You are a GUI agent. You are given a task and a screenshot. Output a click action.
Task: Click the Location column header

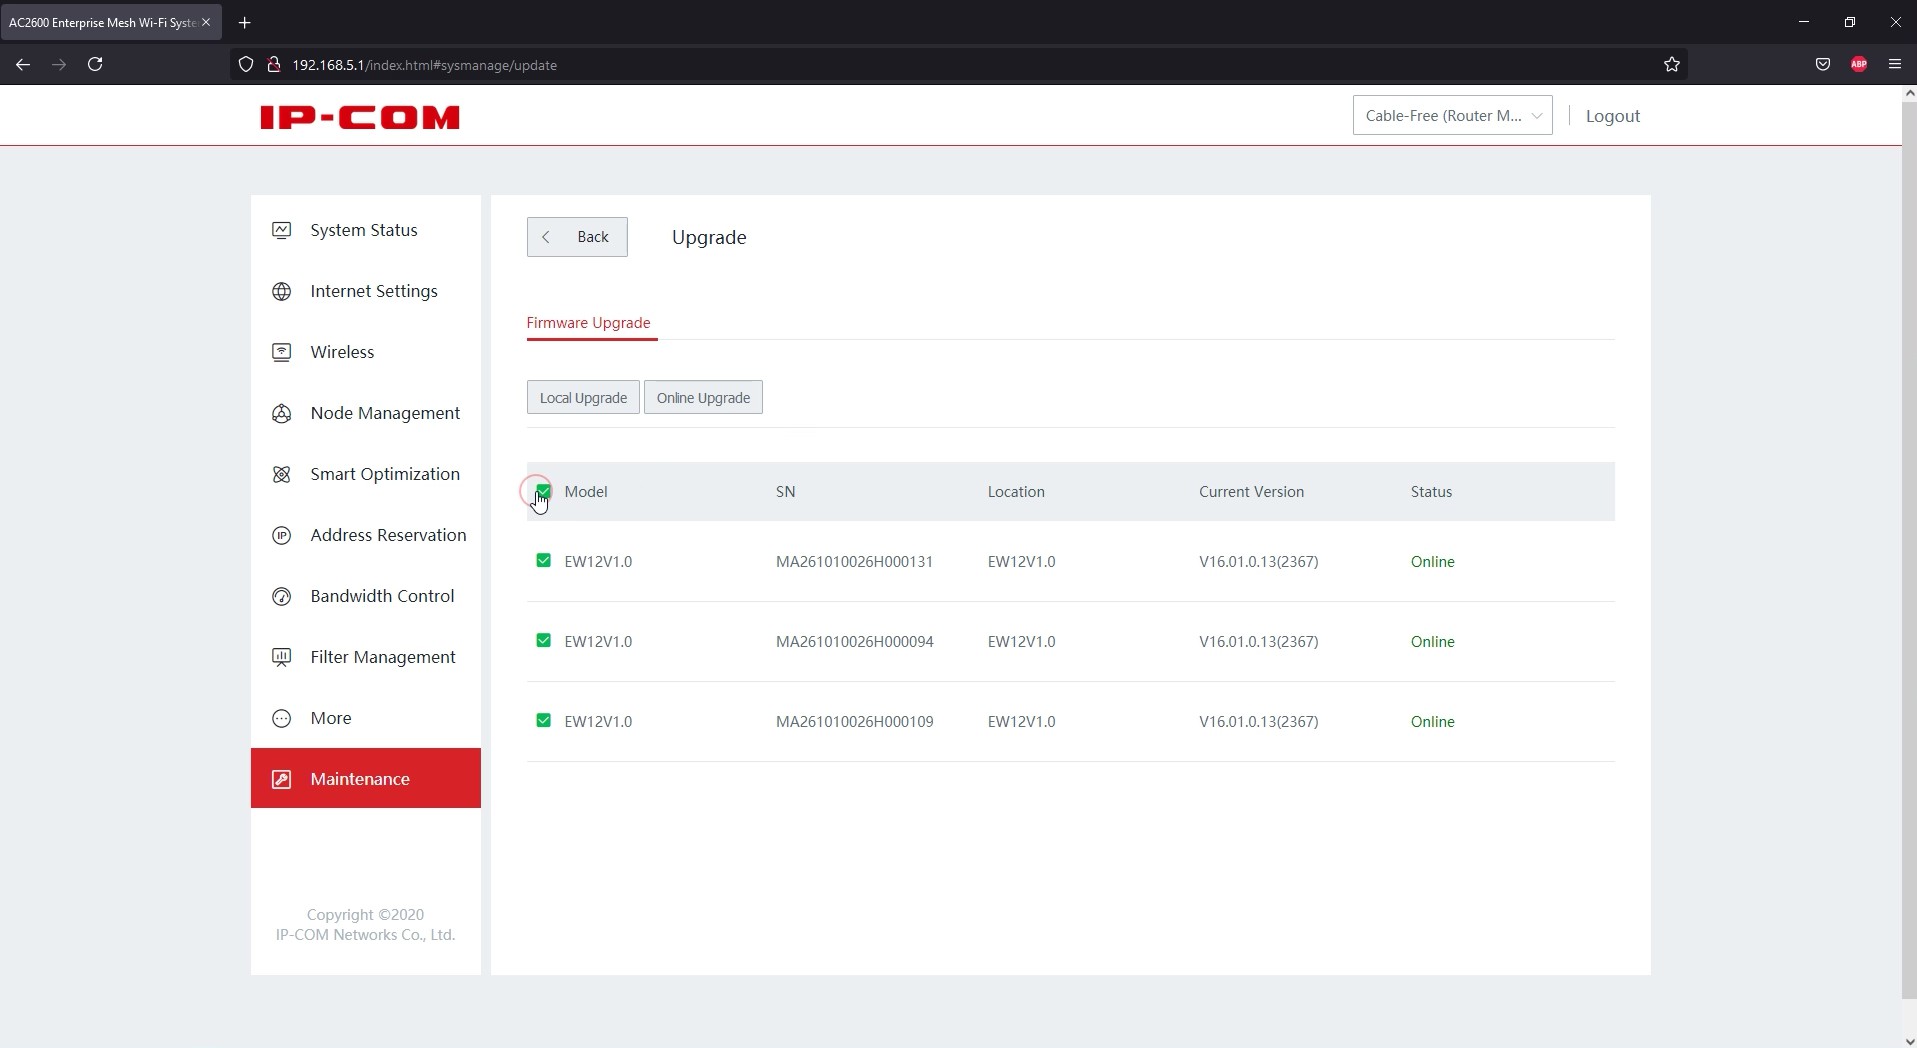coord(1016,492)
